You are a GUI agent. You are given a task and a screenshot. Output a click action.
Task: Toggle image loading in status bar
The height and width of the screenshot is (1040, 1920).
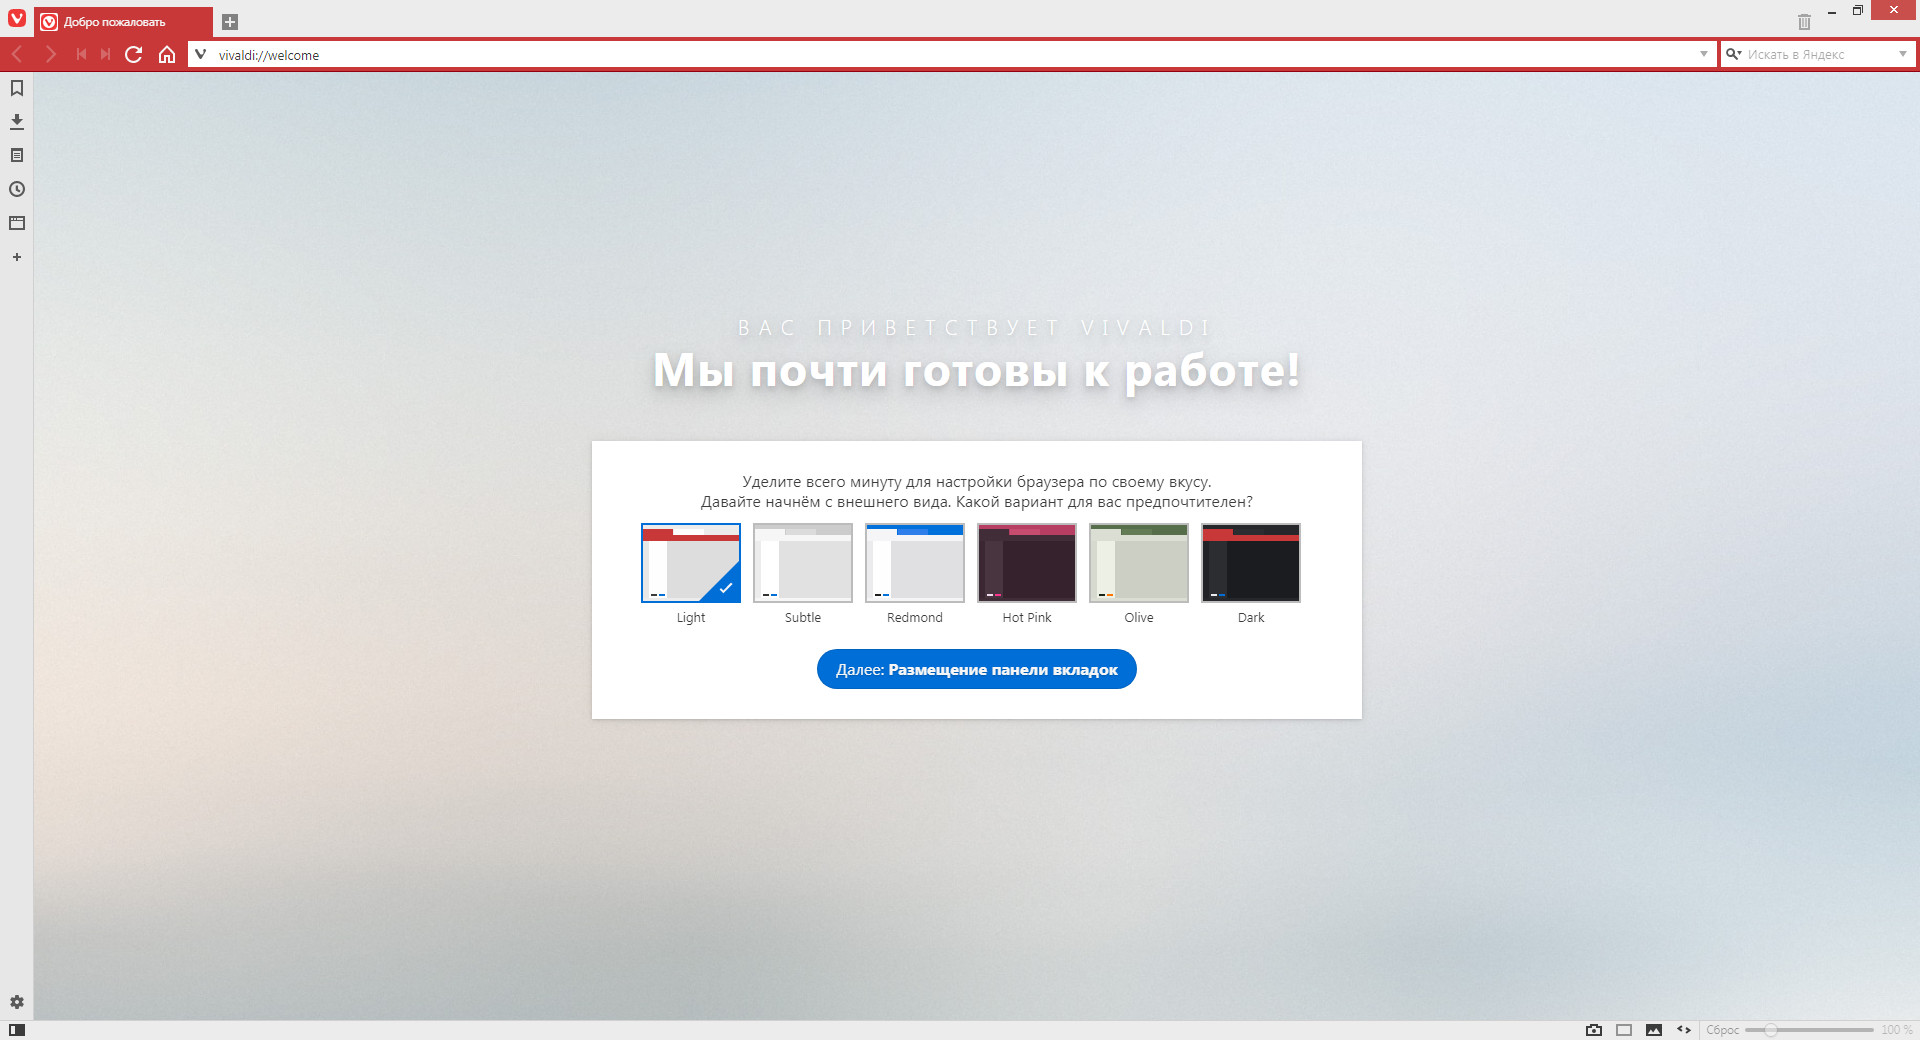(x=1654, y=1030)
